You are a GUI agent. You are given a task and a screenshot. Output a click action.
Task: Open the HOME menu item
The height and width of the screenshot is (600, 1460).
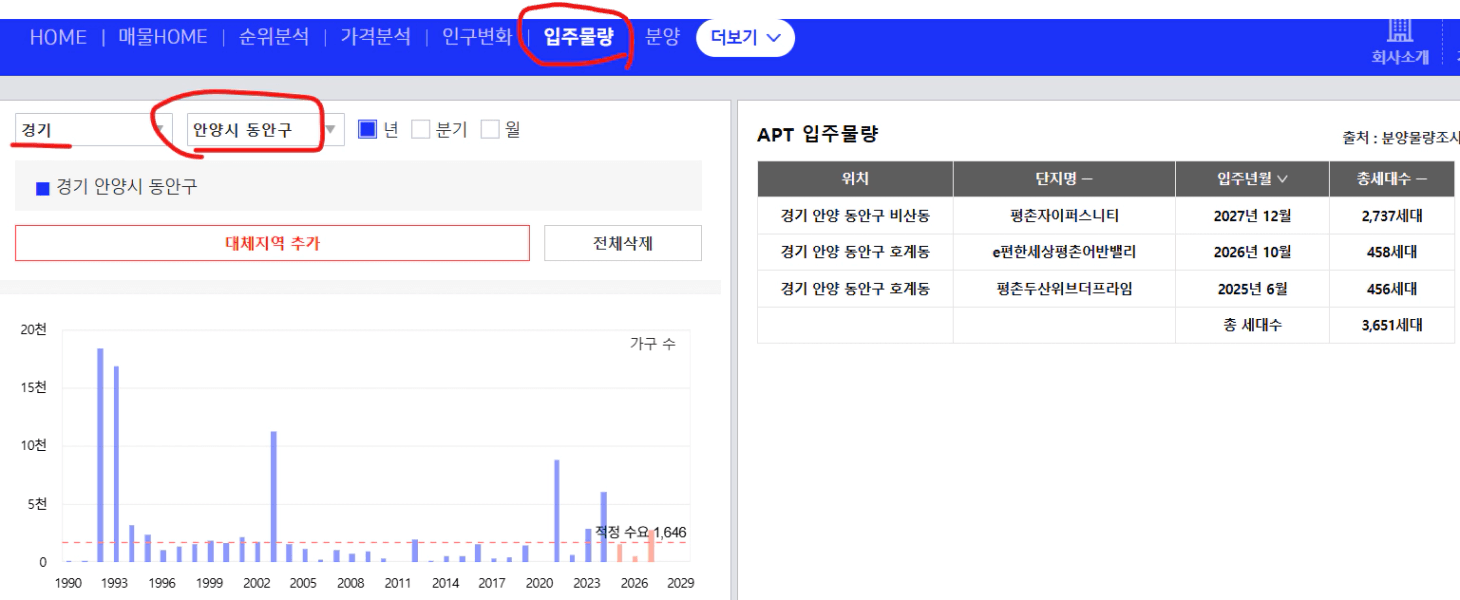point(58,38)
